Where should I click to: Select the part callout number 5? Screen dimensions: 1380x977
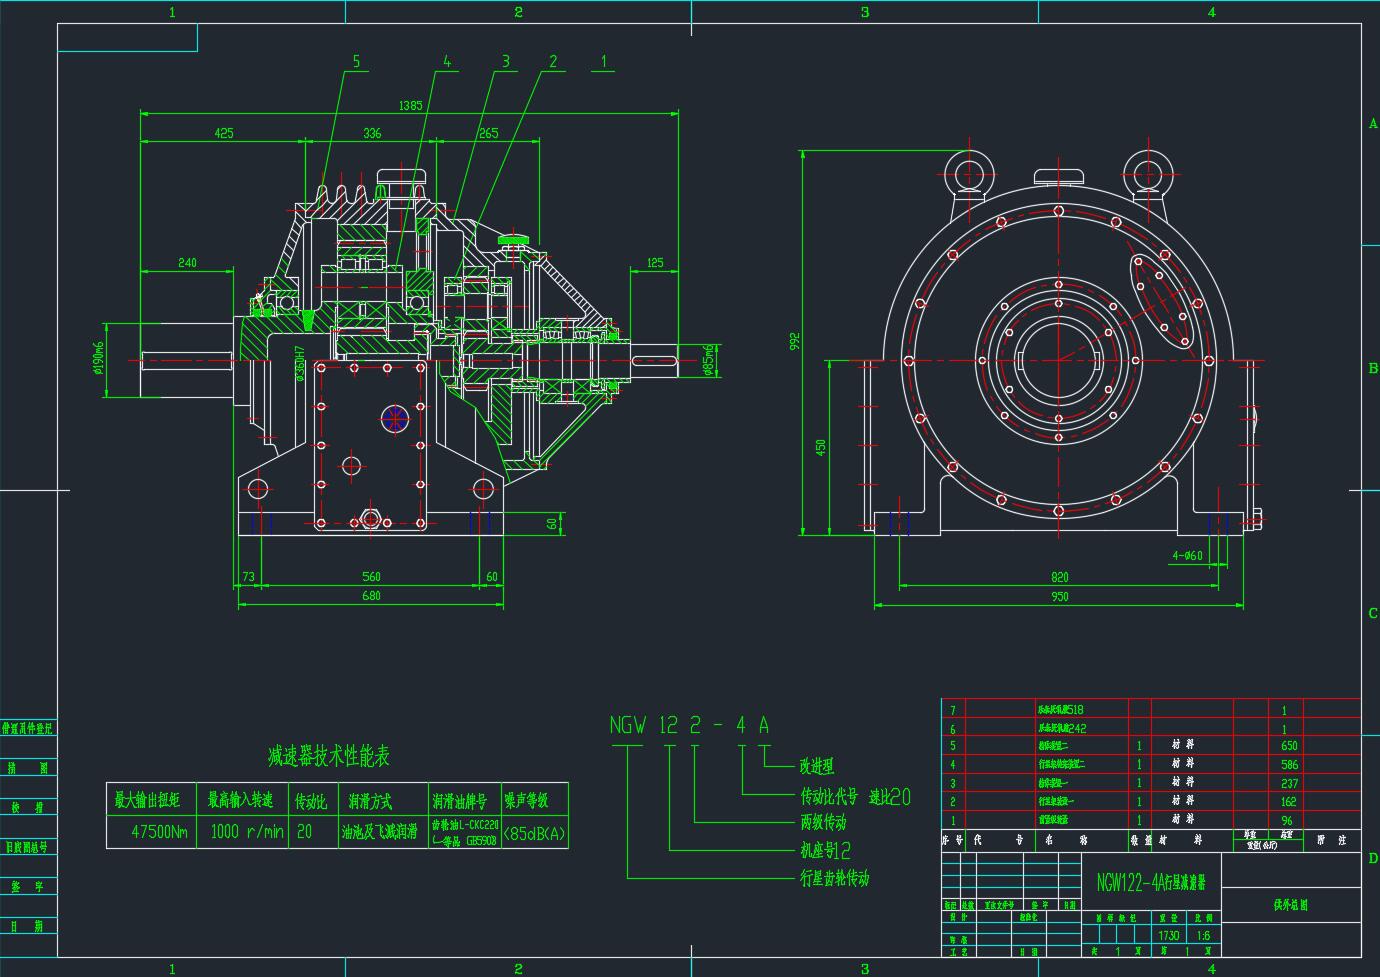355,62
